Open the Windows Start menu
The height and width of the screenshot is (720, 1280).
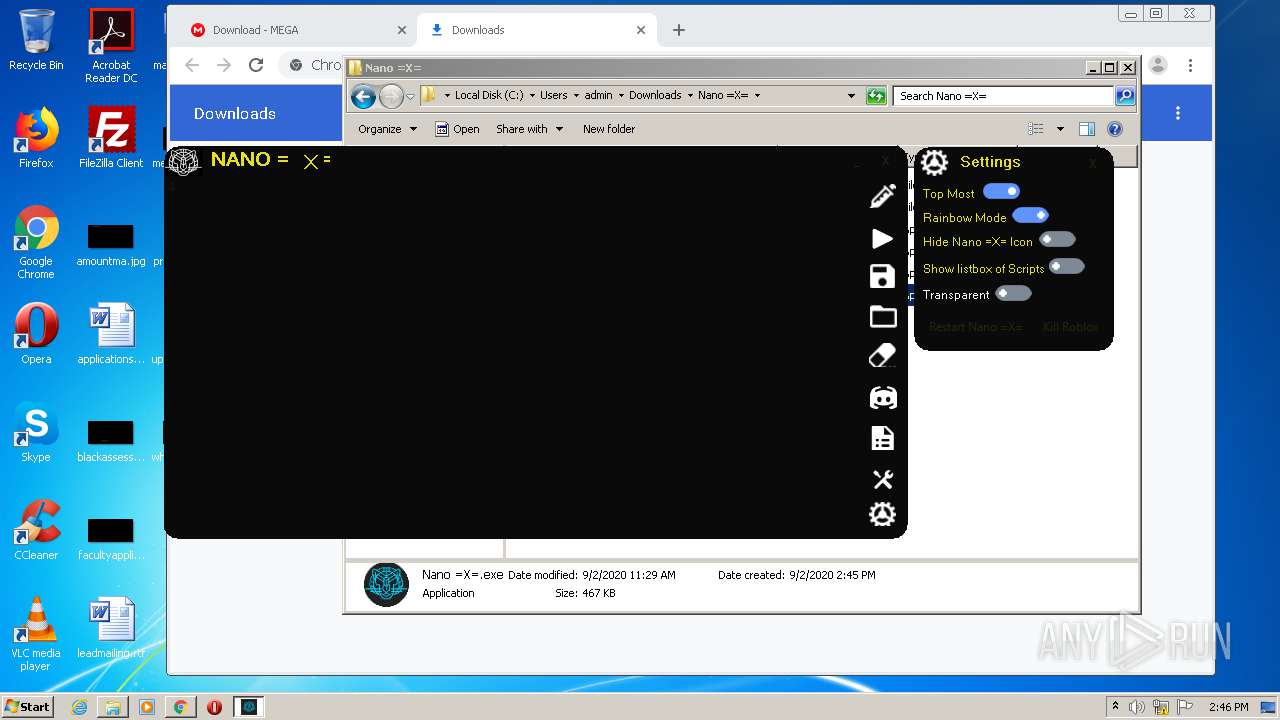[28, 707]
